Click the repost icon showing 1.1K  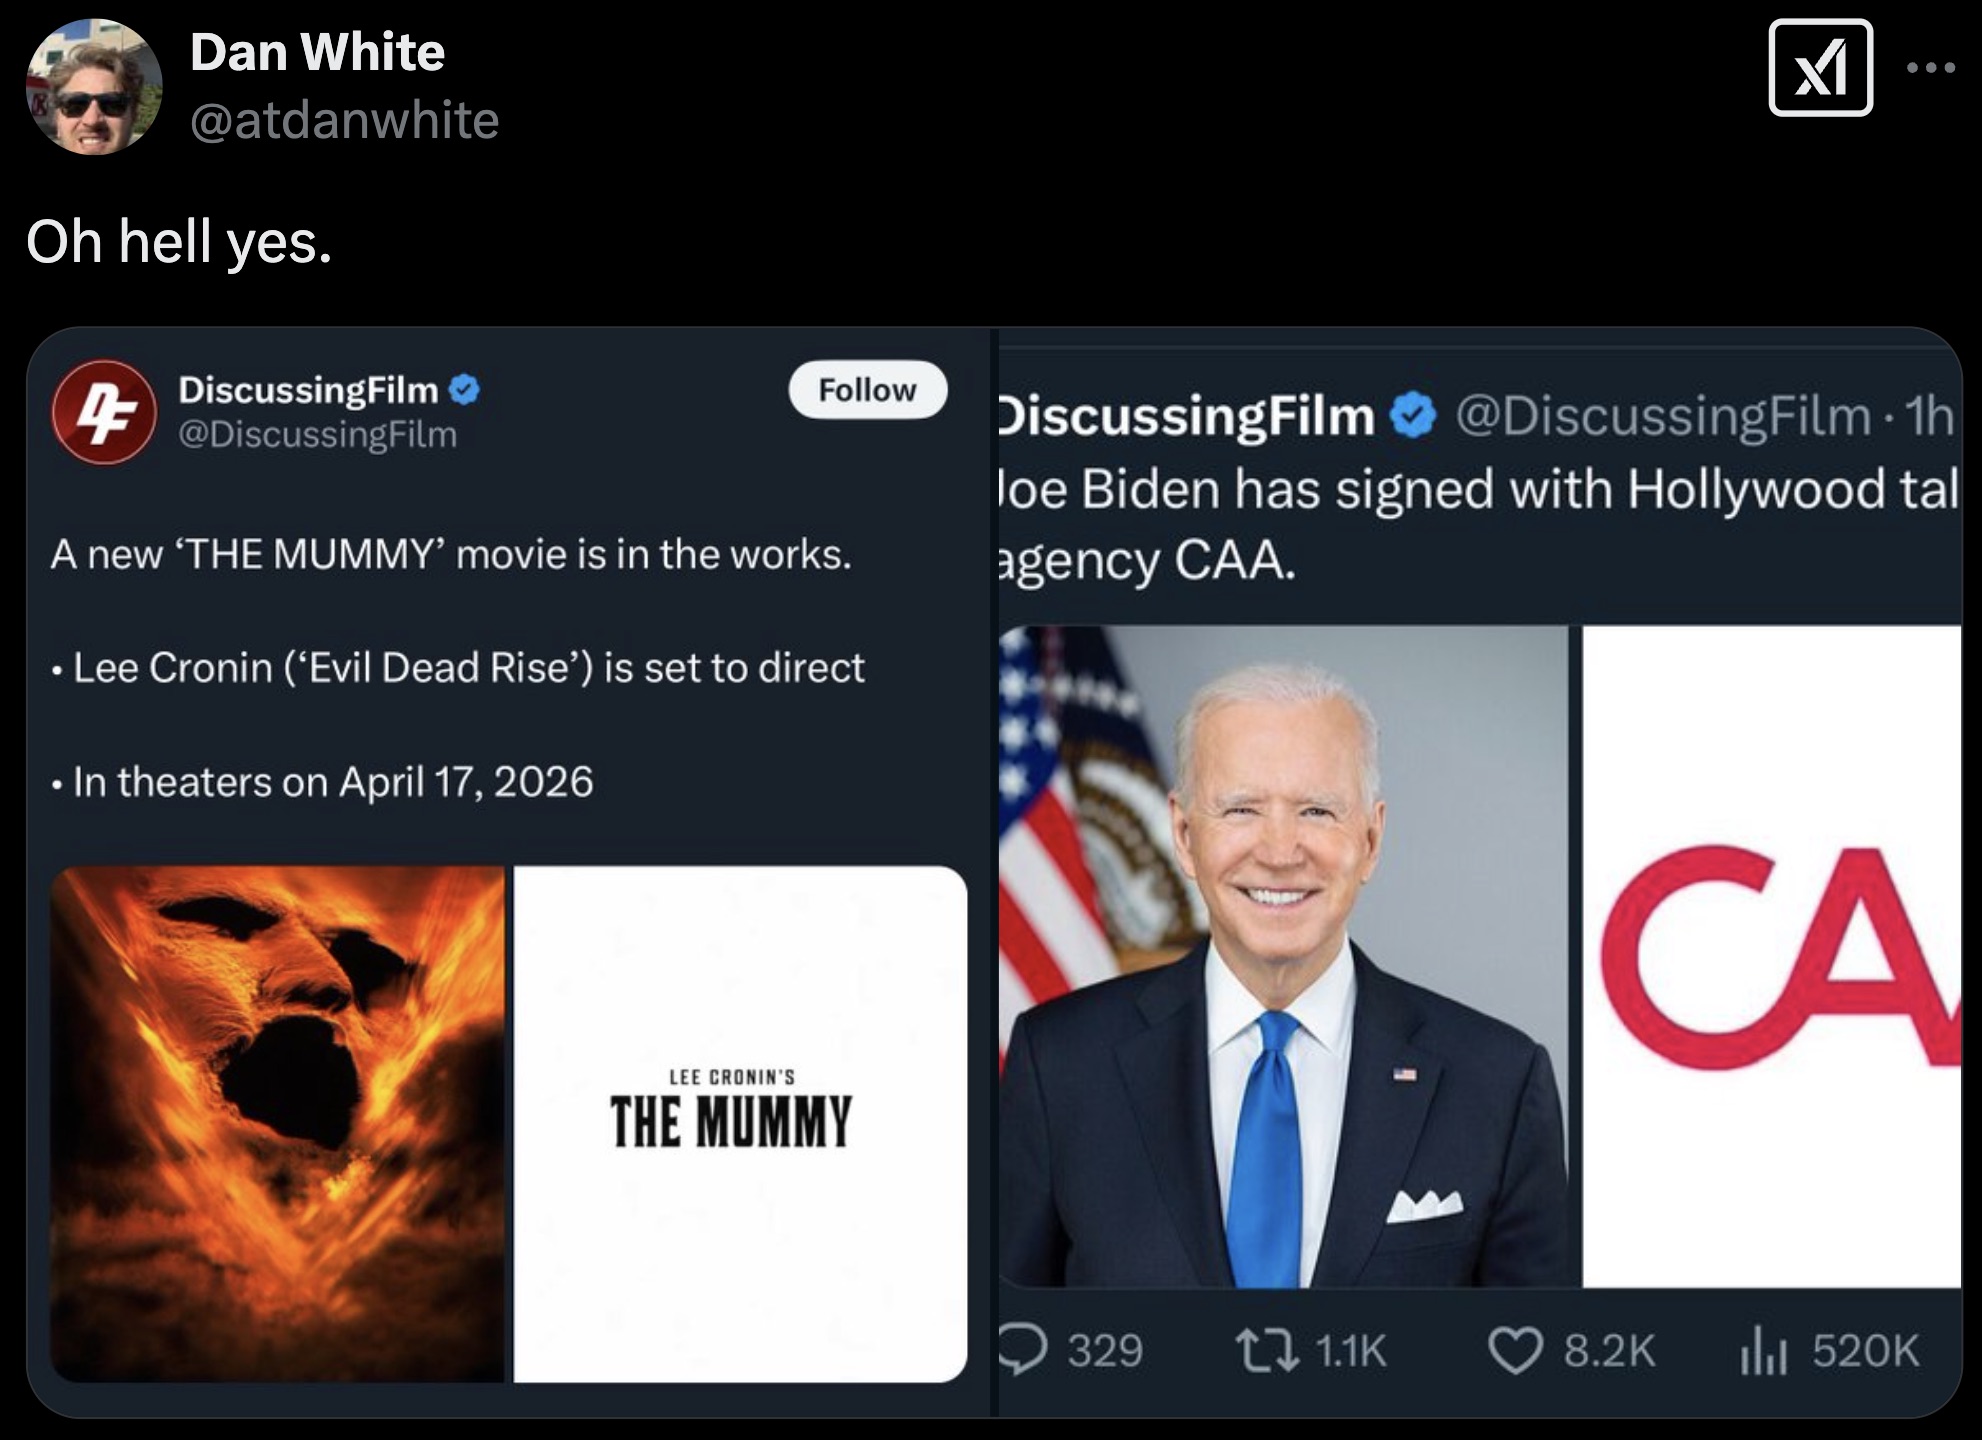(1267, 1350)
